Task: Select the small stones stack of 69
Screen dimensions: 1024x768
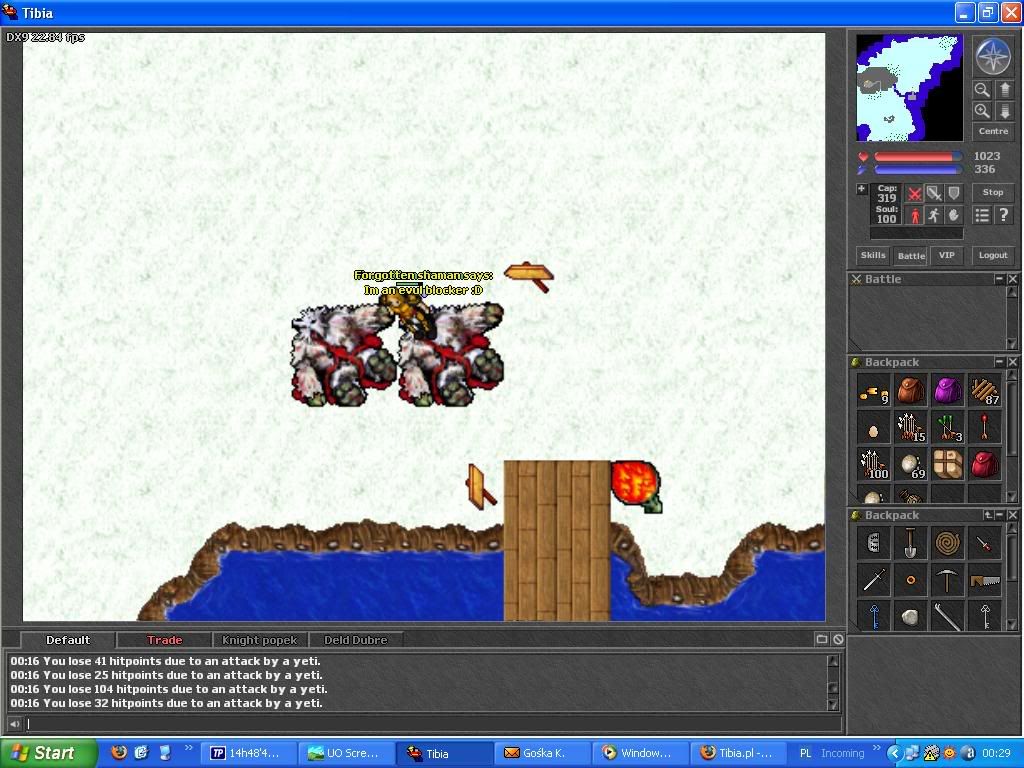Action: click(910, 466)
